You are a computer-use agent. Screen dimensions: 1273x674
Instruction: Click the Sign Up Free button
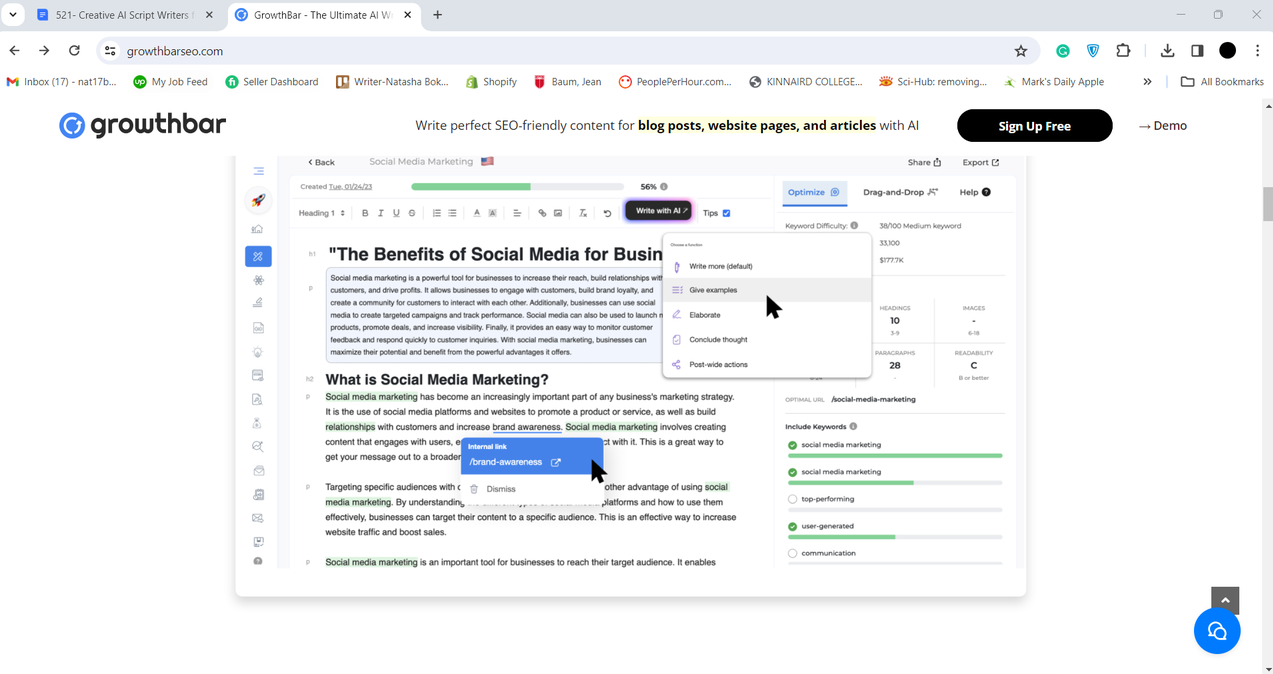pyautogui.click(x=1034, y=126)
